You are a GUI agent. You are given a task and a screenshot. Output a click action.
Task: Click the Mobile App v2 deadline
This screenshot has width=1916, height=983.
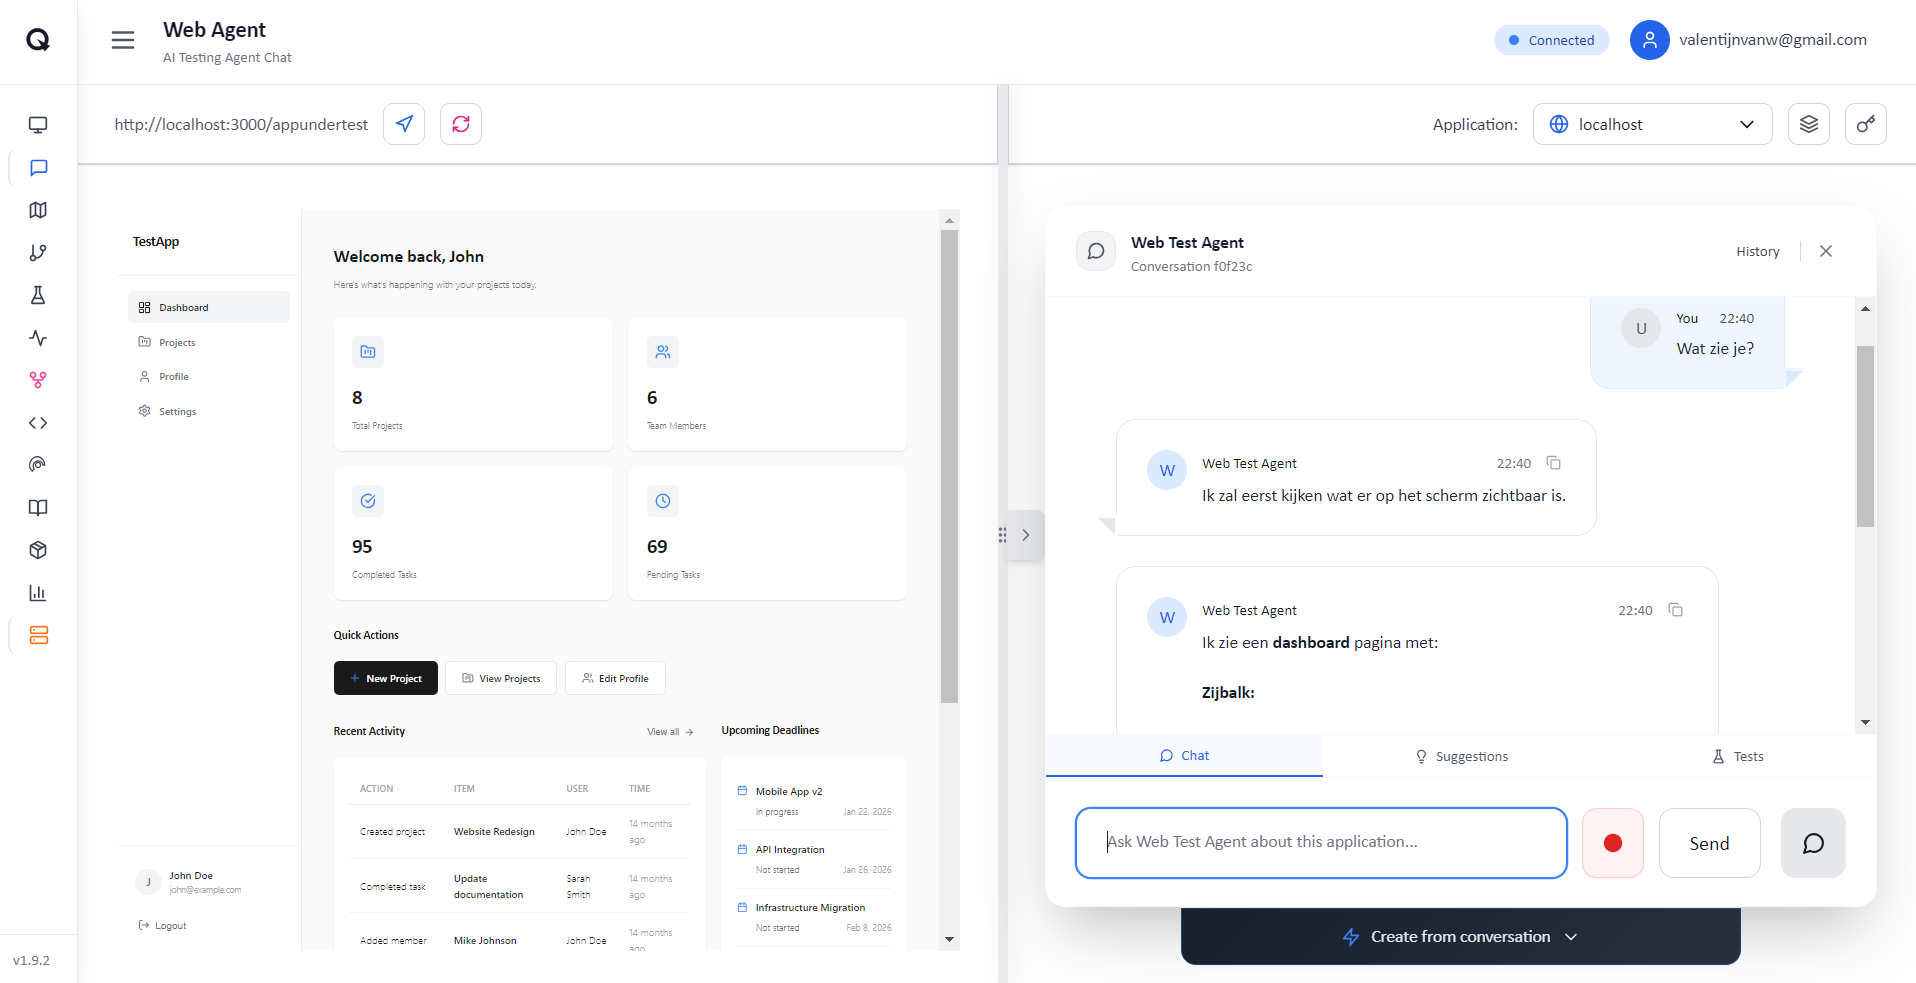(814, 801)
